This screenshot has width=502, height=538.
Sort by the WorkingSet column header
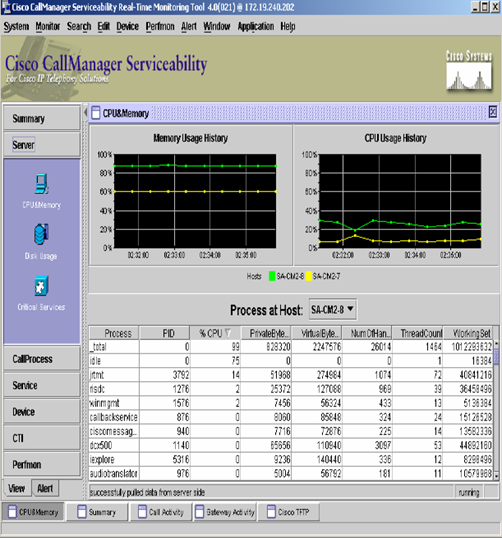click(468, 333)
